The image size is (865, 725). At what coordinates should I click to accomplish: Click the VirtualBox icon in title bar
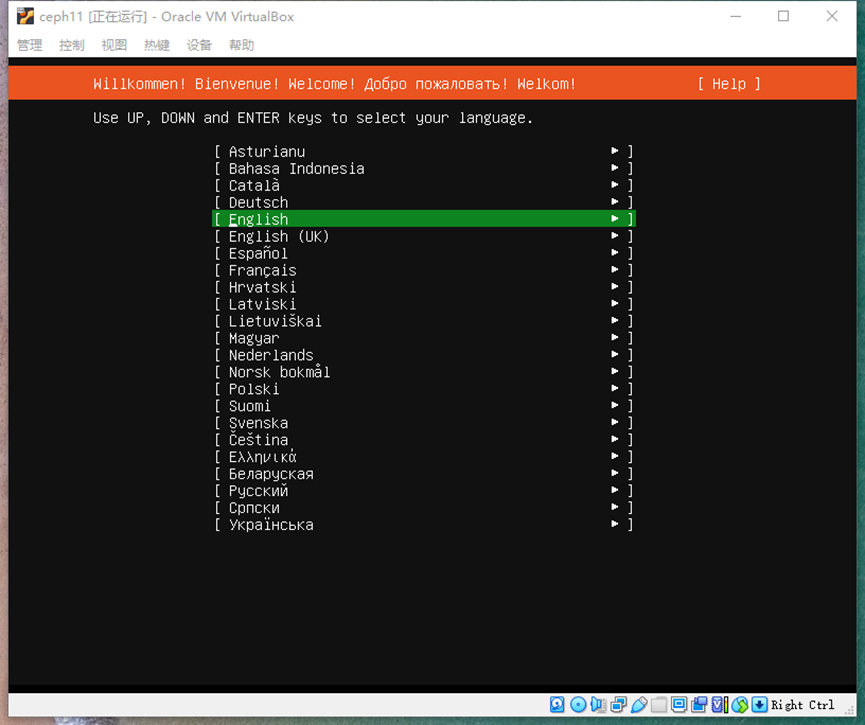click(25, 17)
